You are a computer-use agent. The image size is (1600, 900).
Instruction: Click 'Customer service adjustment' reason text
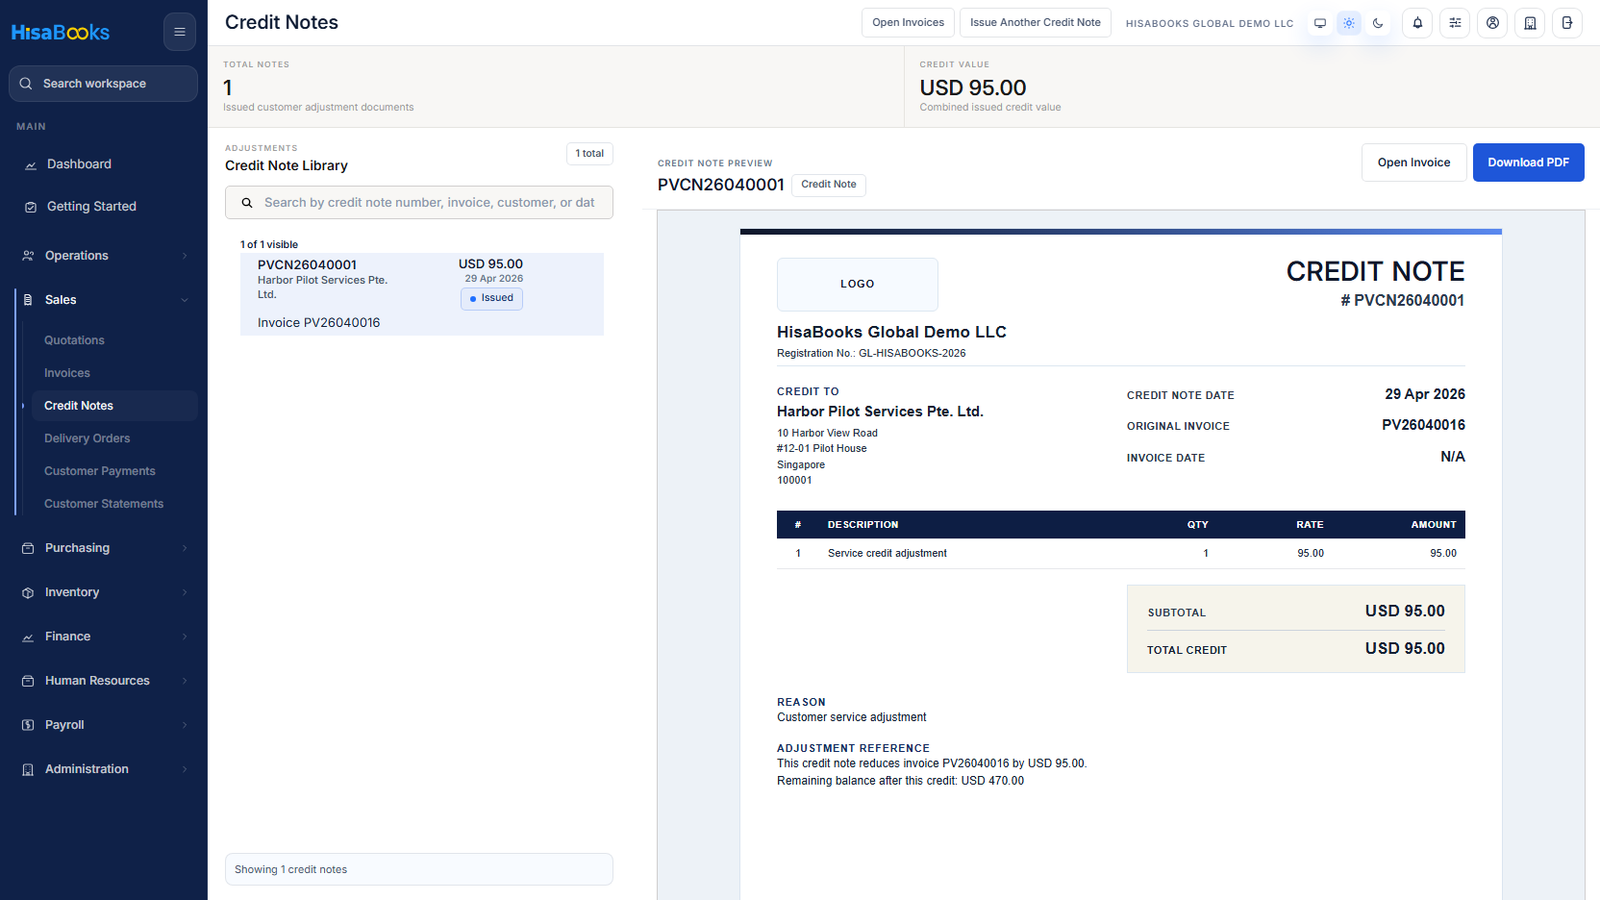tap(852, 718)
